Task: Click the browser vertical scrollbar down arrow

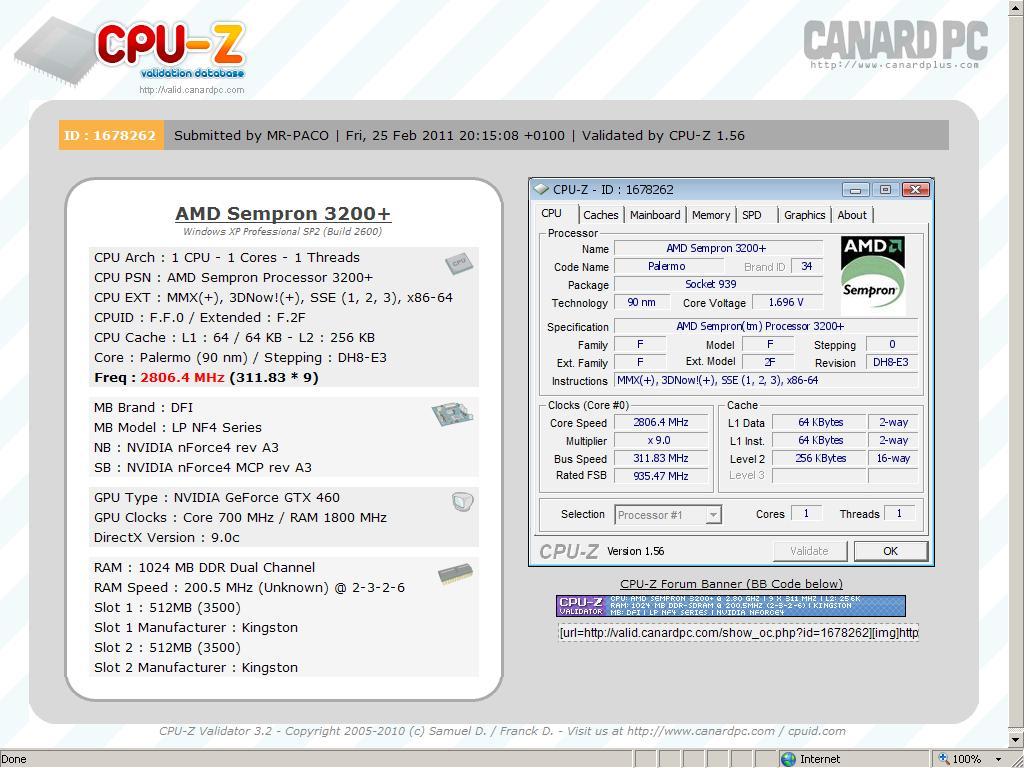Action: pos(1016,739)
